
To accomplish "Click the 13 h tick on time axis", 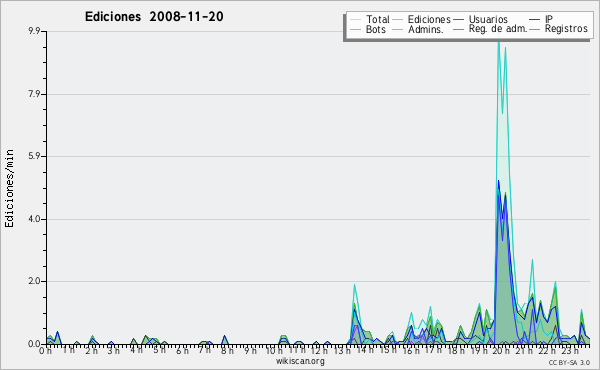I will point(342,350).
